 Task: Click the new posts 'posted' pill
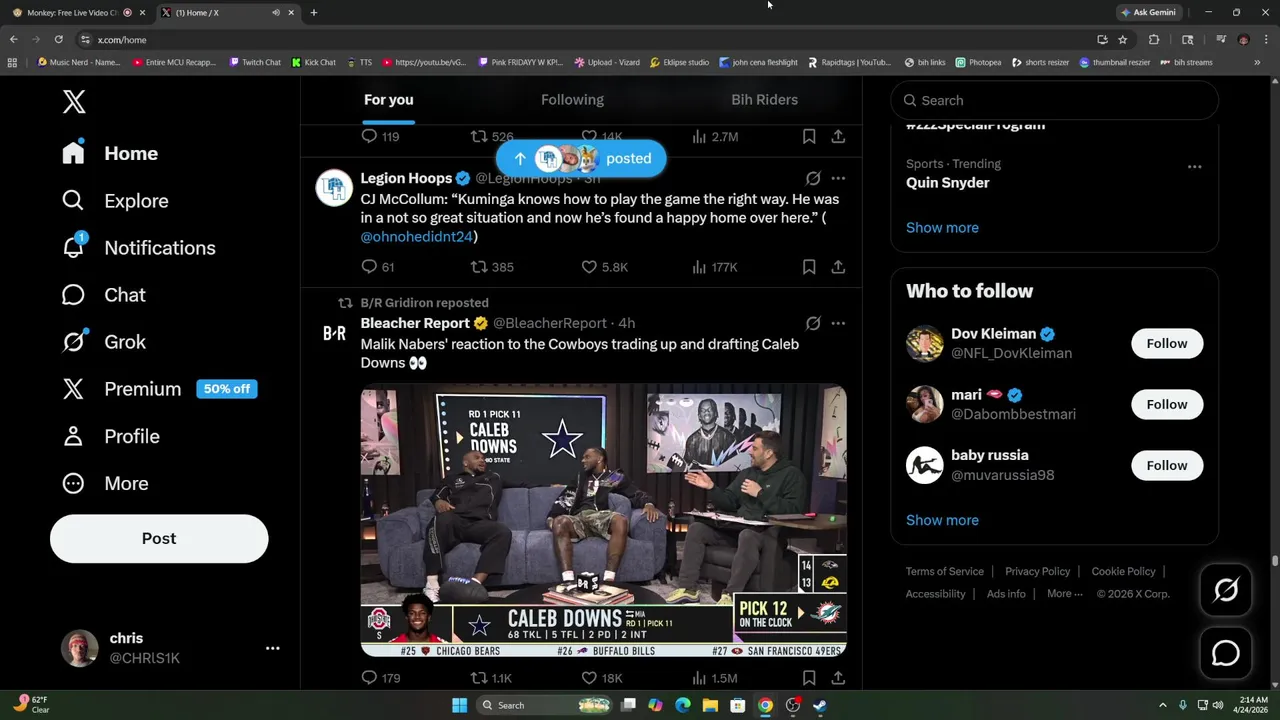581,158
